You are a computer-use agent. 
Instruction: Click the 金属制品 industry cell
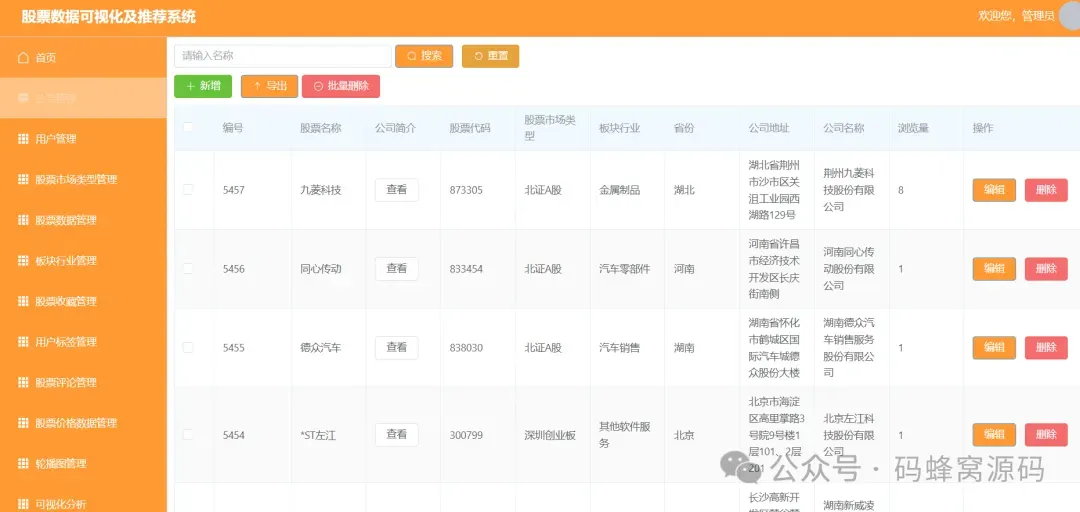[620, 190]
